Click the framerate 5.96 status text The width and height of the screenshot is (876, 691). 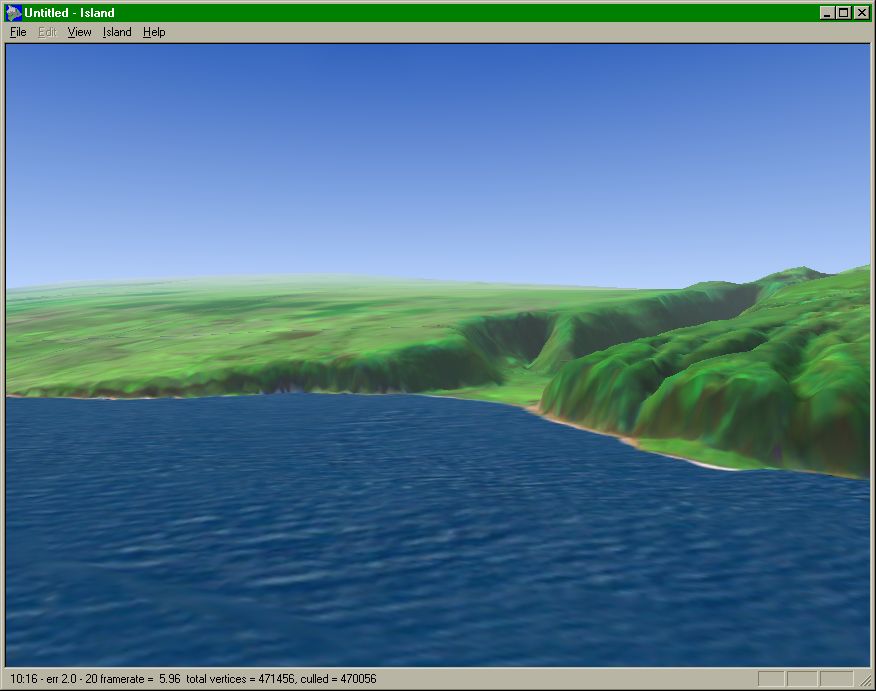pos(140,679)
